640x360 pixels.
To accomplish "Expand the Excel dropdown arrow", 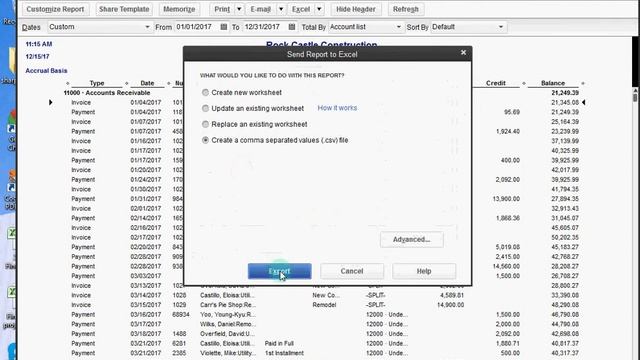I will pos(319,9).
